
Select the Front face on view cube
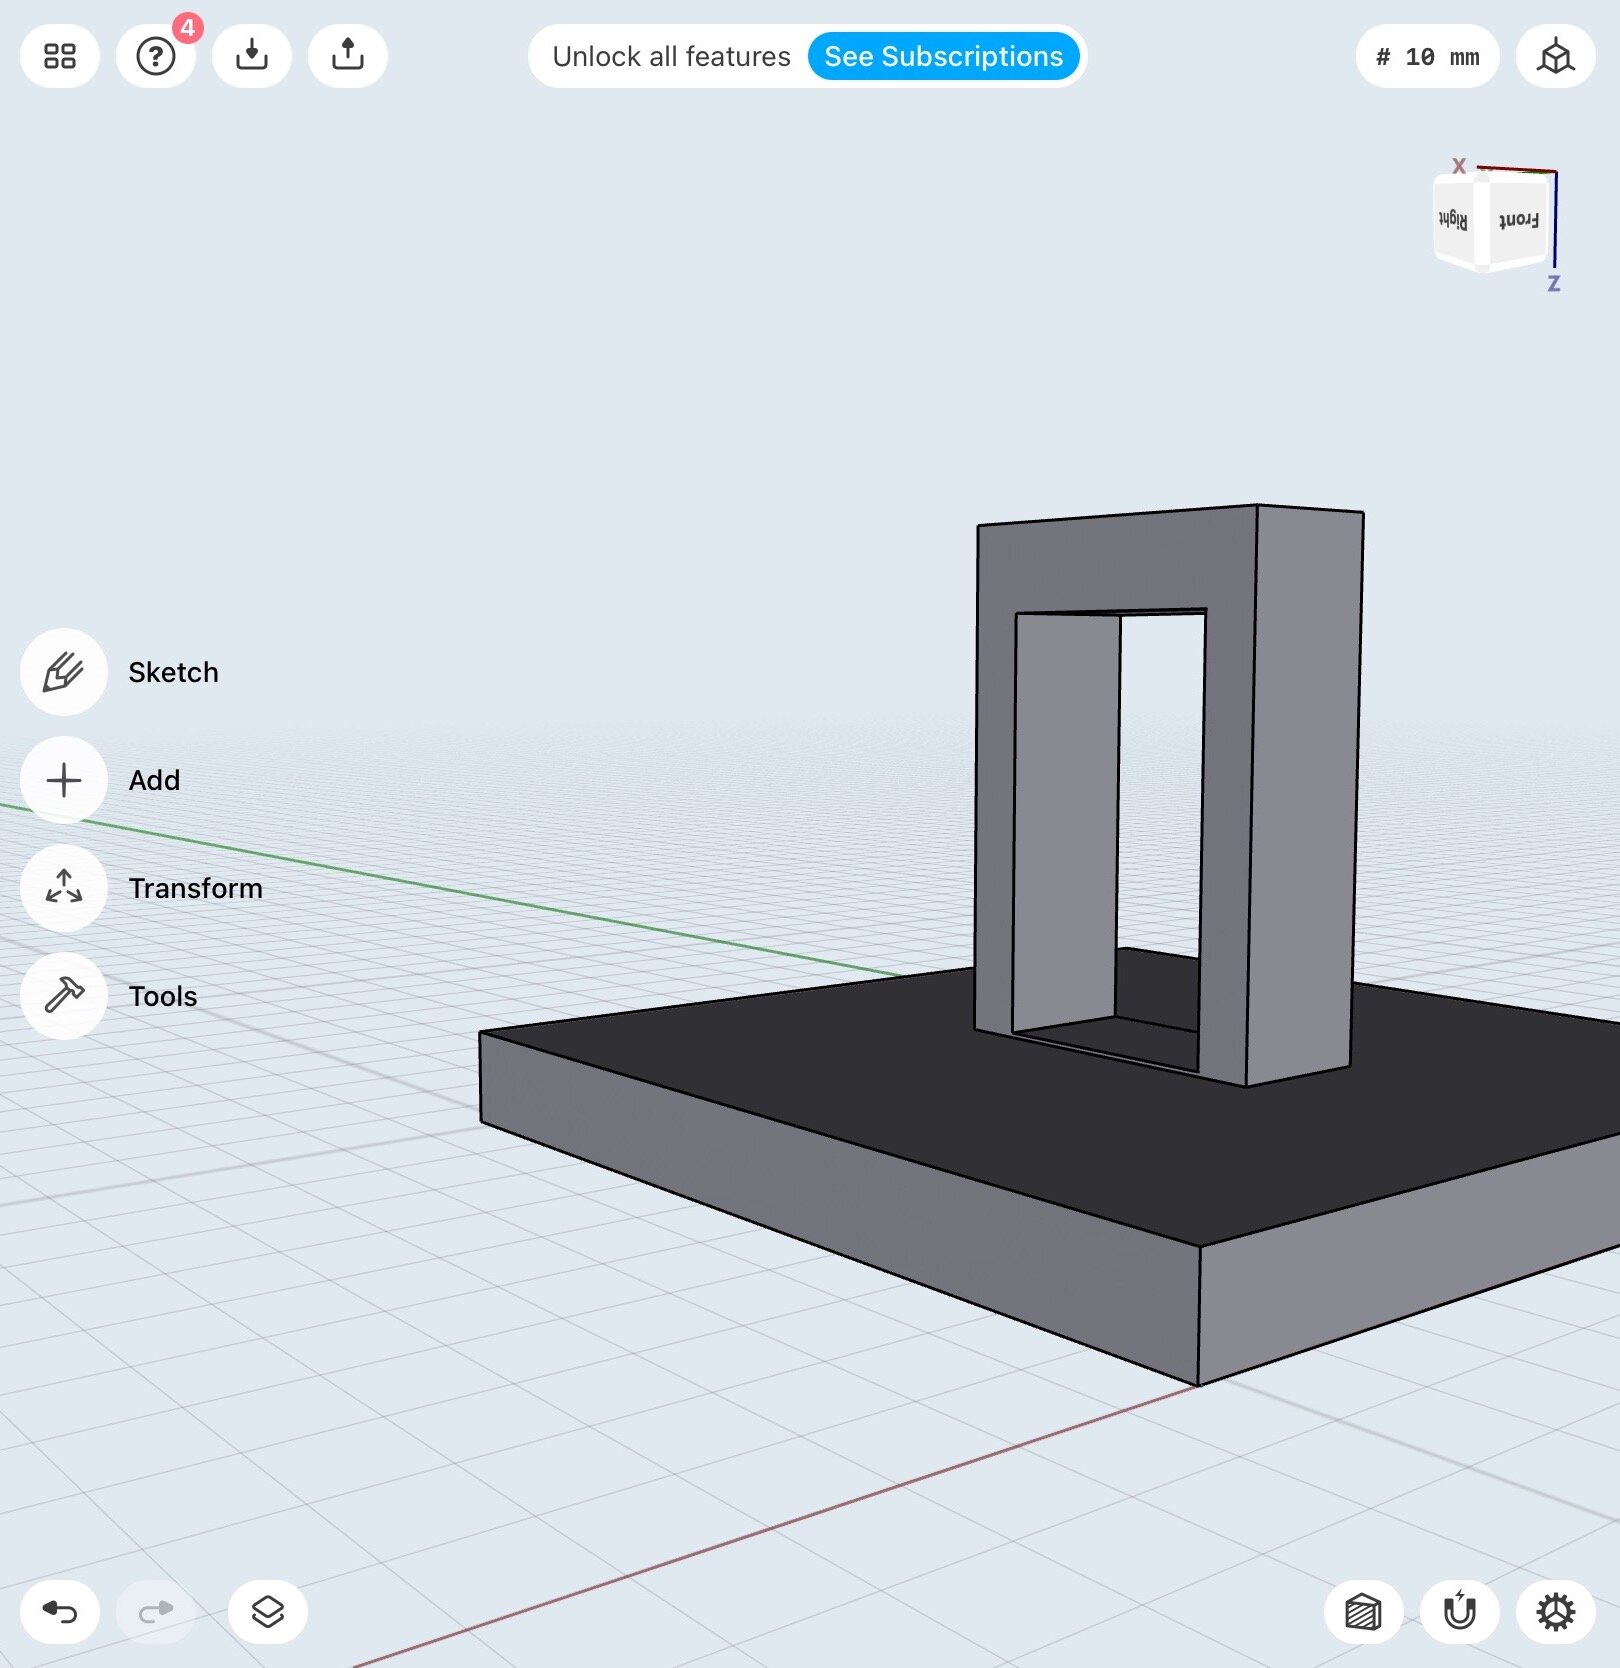(1518, 221)
